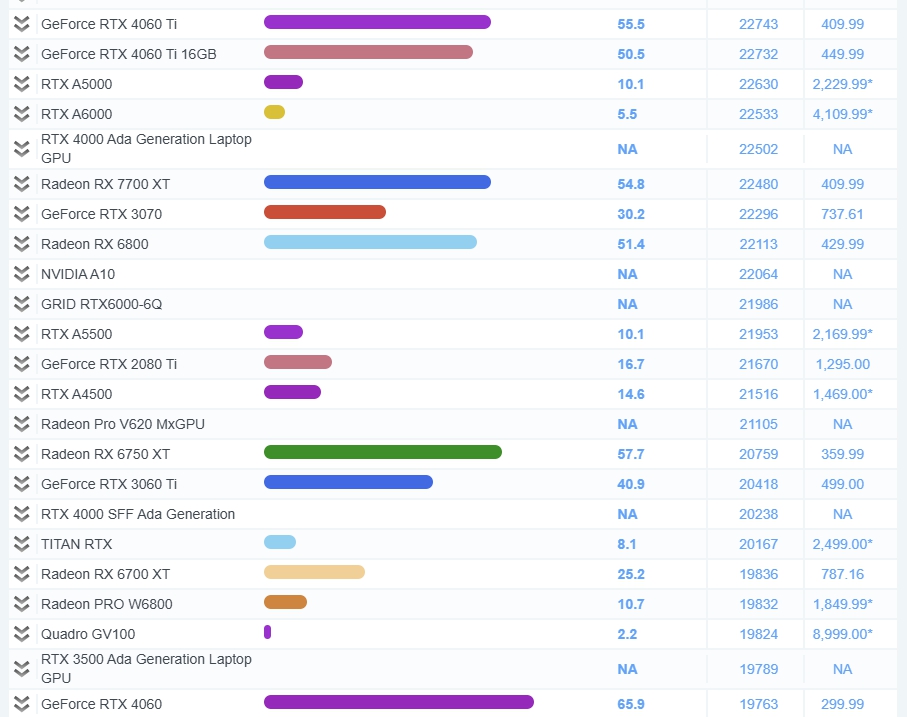Expand the Radeon Pro V620 MxGPU row chevron
Screen dimensions: 907x717
tap(21, 425)
